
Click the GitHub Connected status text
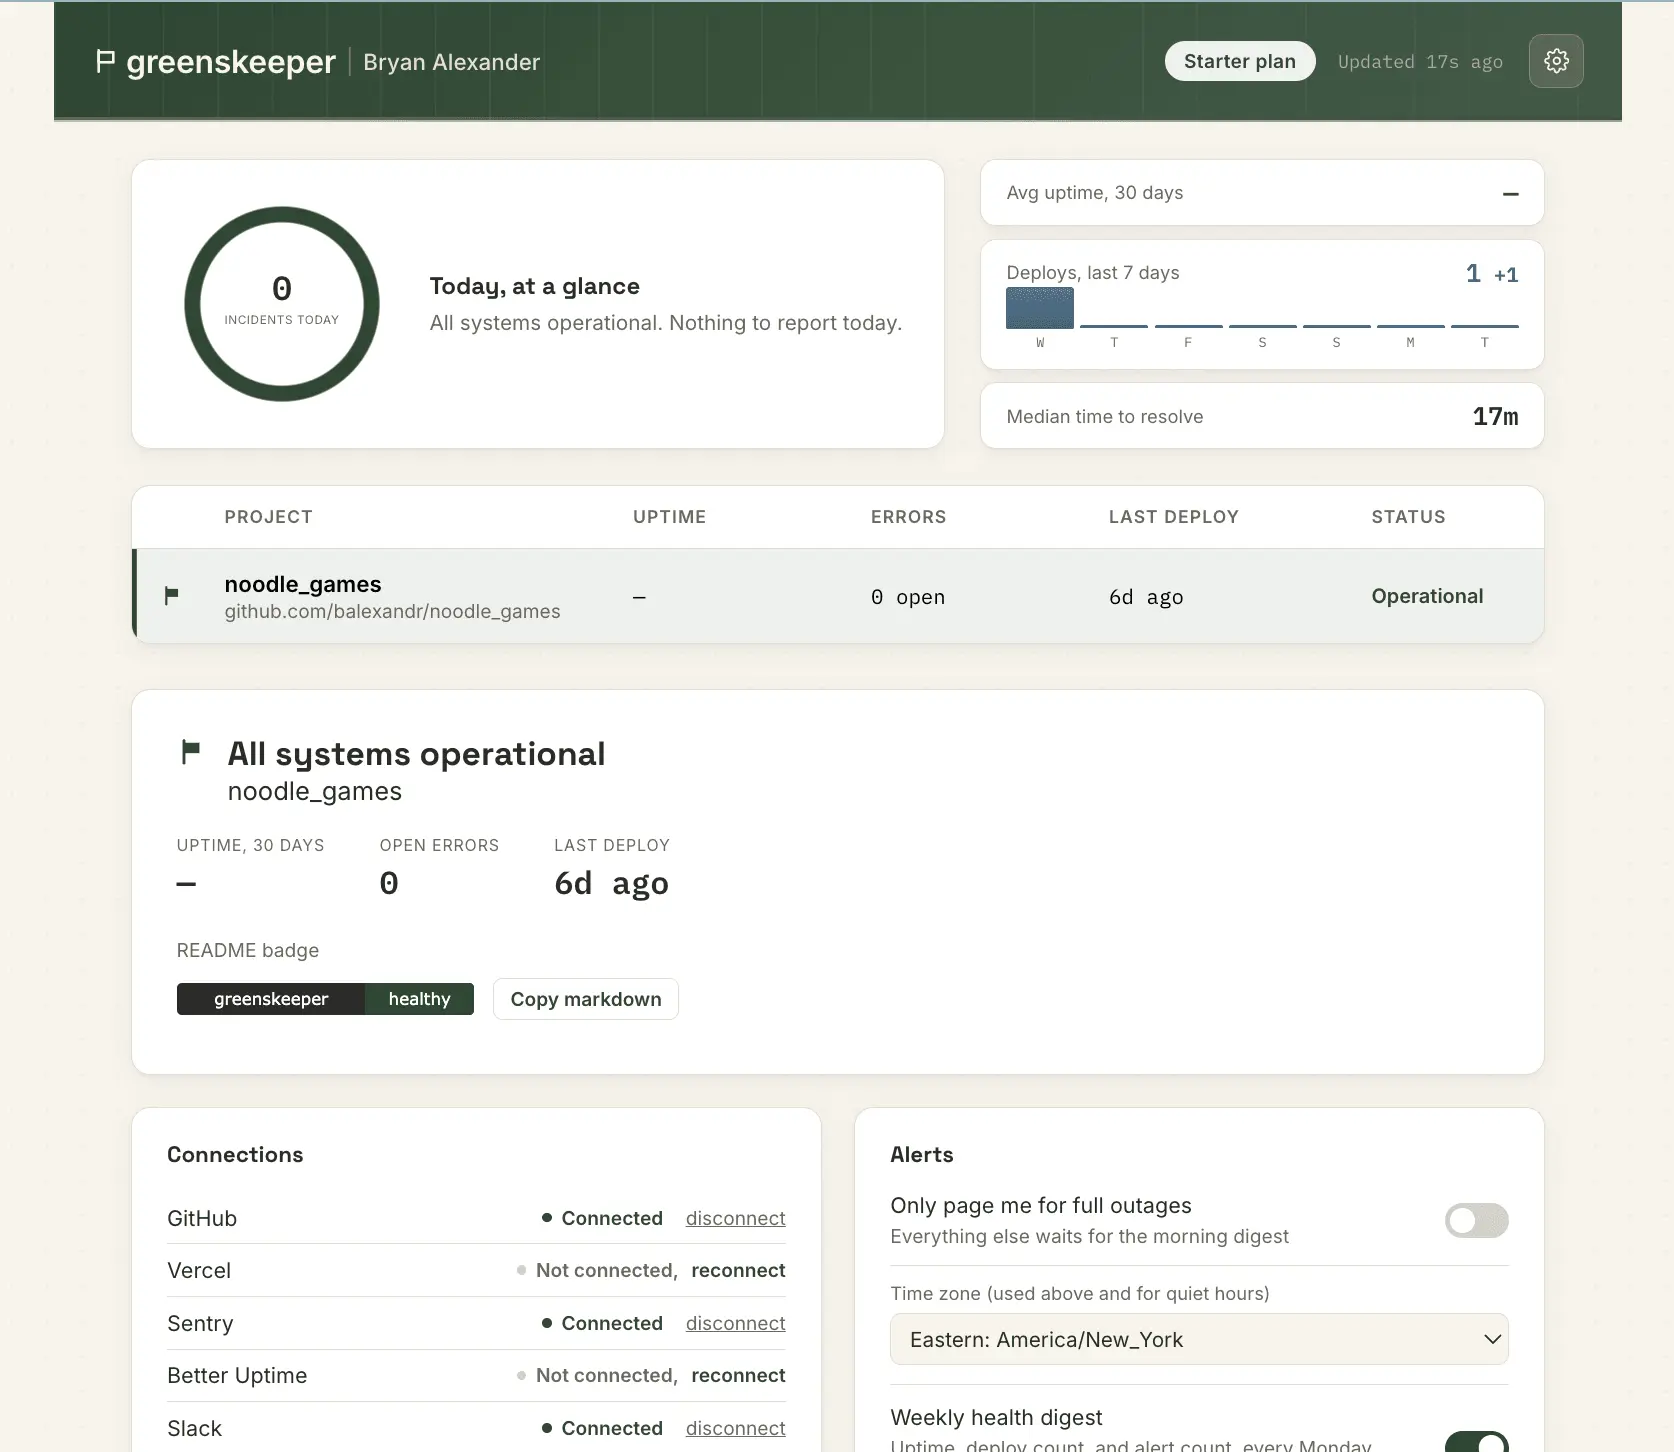click(x=612, y=1218)
